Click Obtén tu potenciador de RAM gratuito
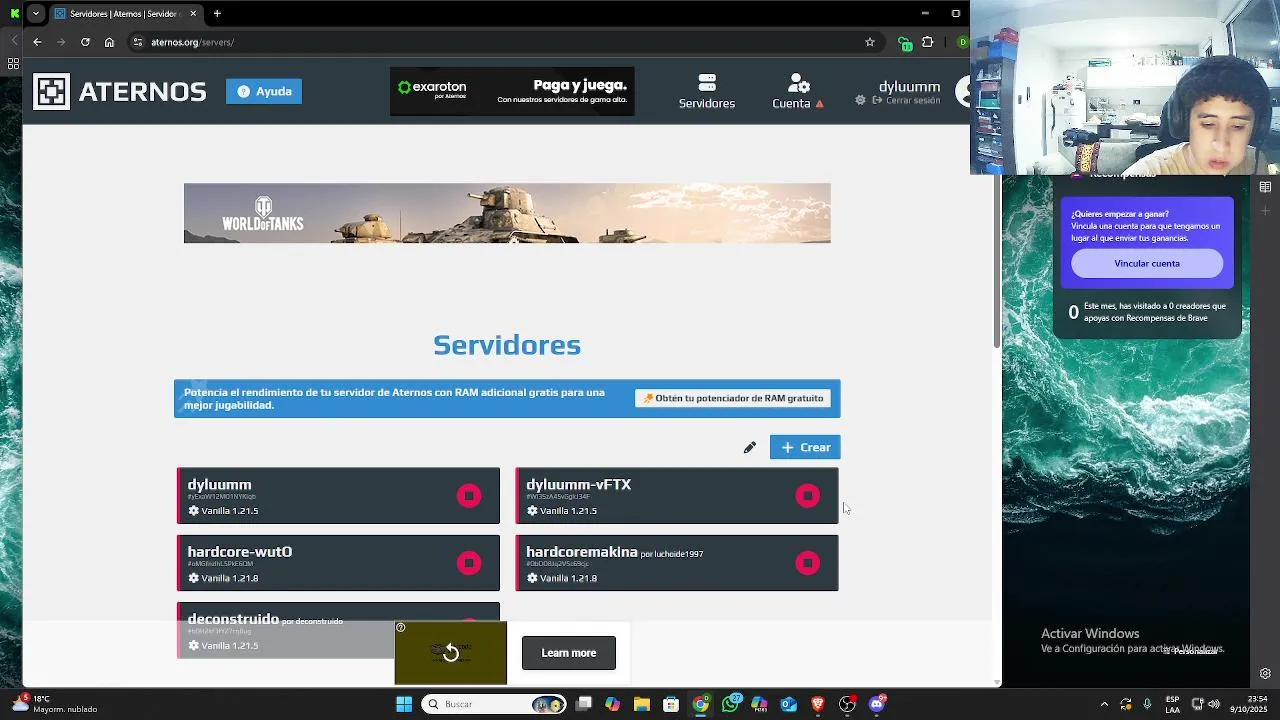 [x=733, y=398]
